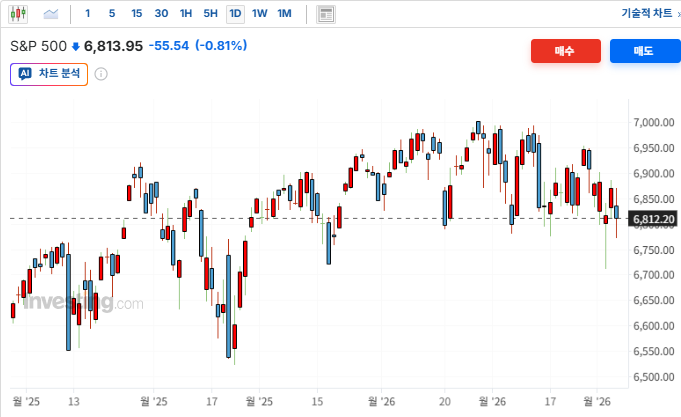
Task: Select the 1W interval
Action: point(260,13)
